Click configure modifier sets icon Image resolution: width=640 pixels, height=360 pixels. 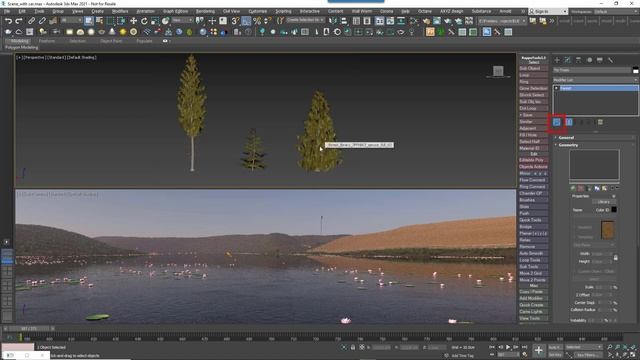[x=600, y=122]
